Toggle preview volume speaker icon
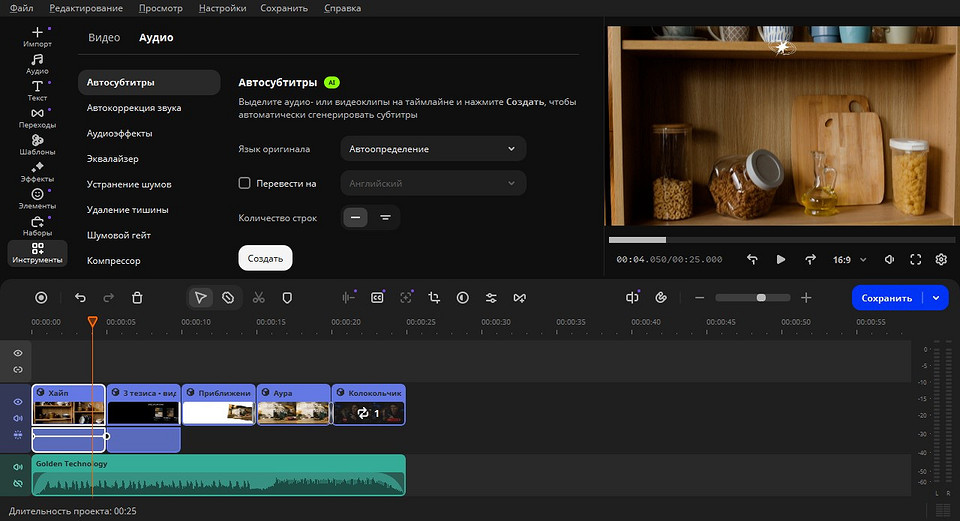960x521 pixels. coord(890,260)
